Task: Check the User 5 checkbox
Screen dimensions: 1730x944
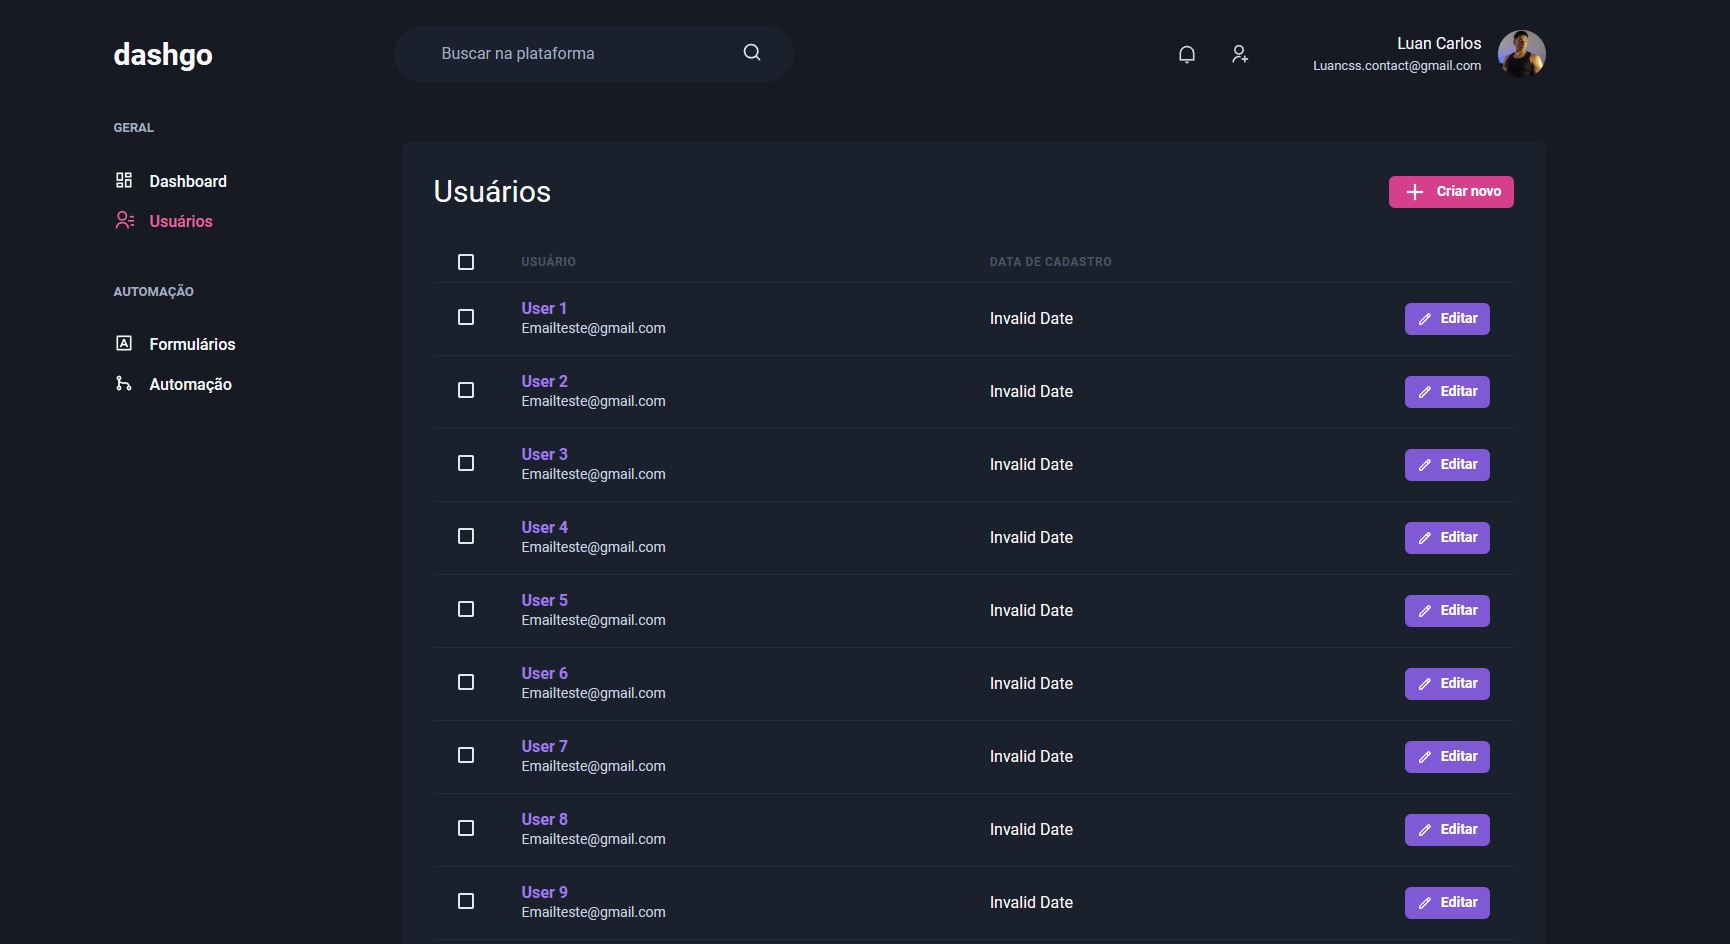Action: 466,609
